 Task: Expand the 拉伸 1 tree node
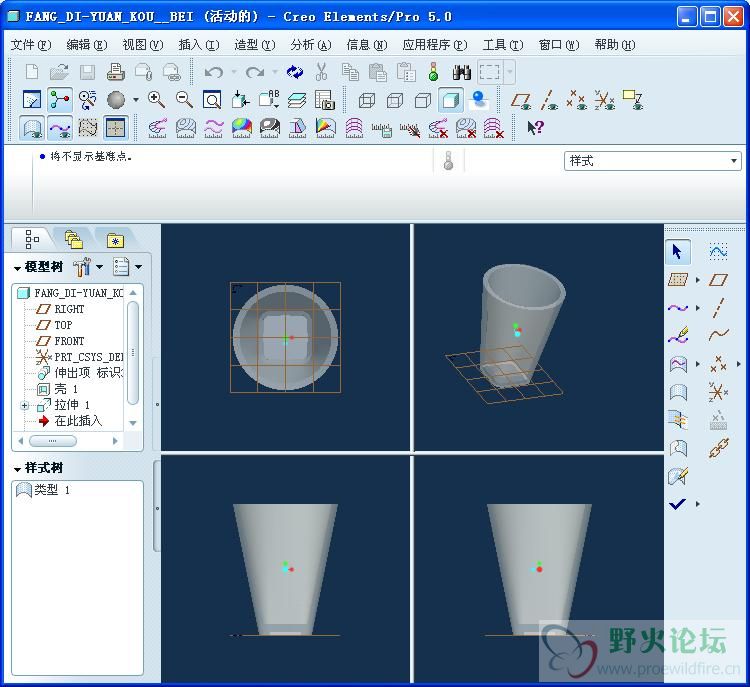click(24, 405)
